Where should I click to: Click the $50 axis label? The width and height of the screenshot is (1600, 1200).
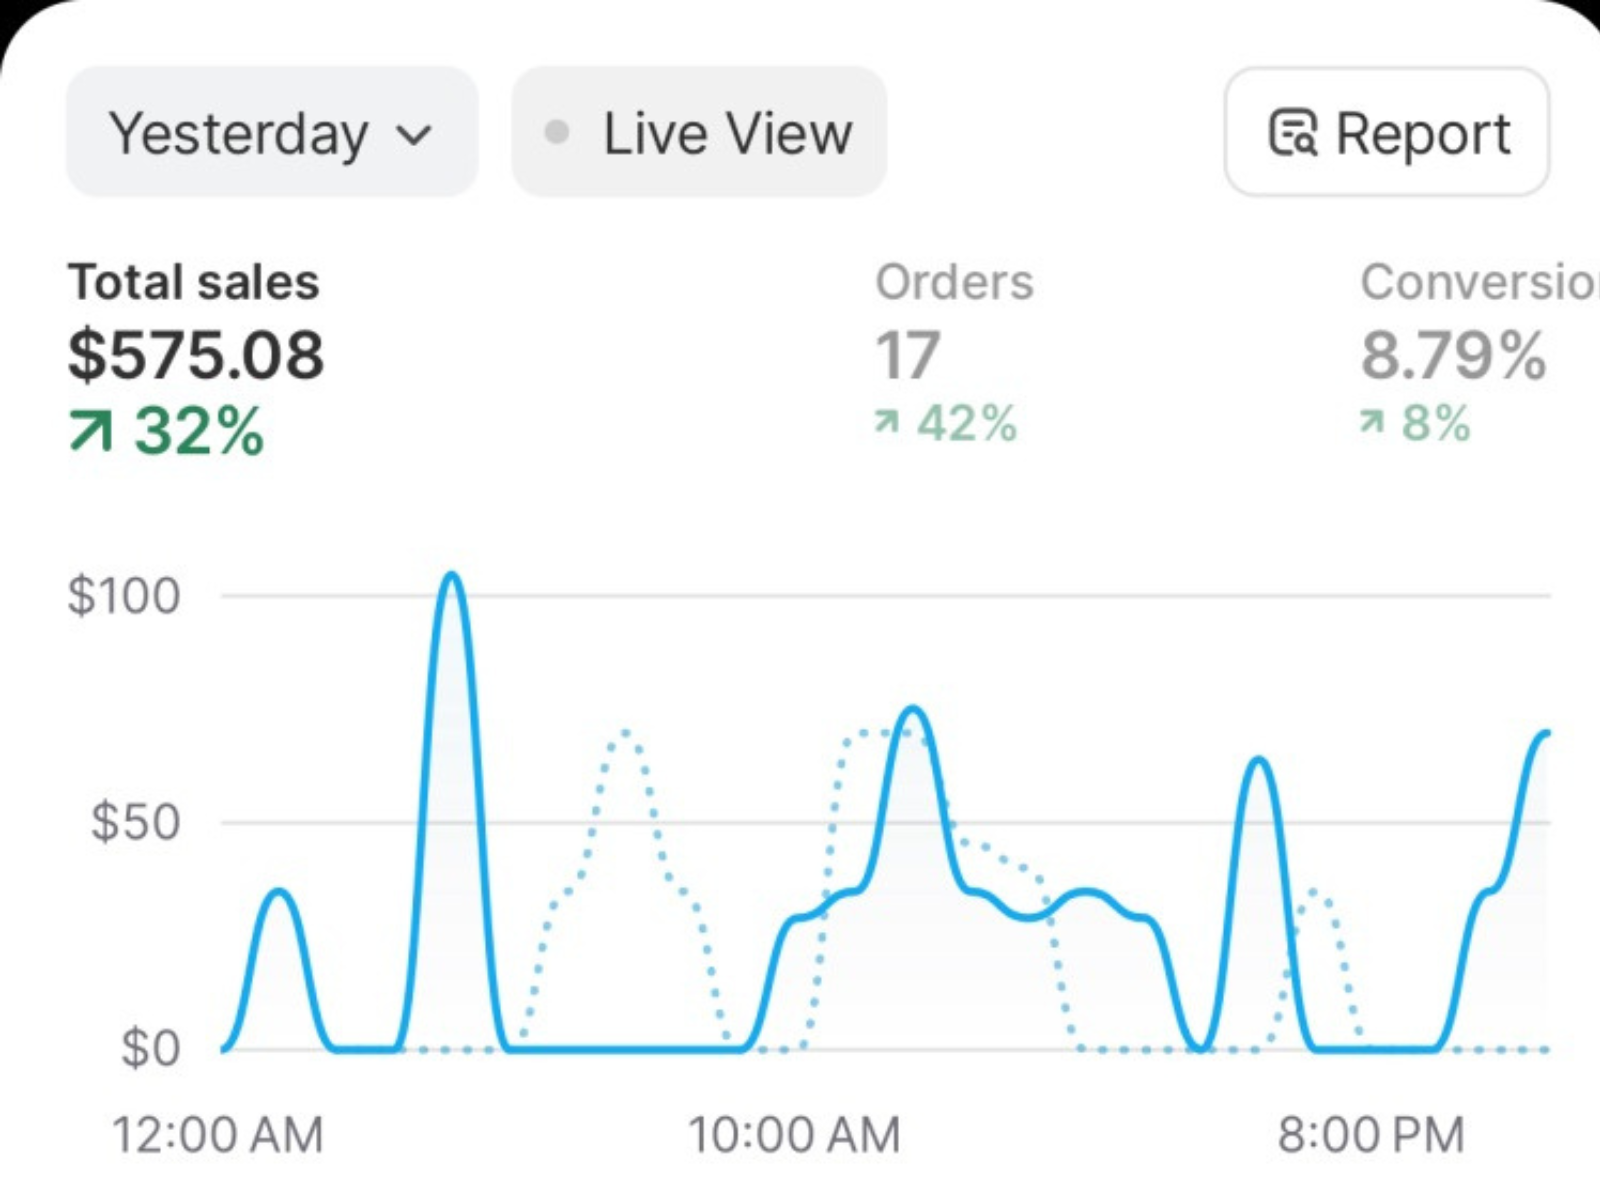135,822
